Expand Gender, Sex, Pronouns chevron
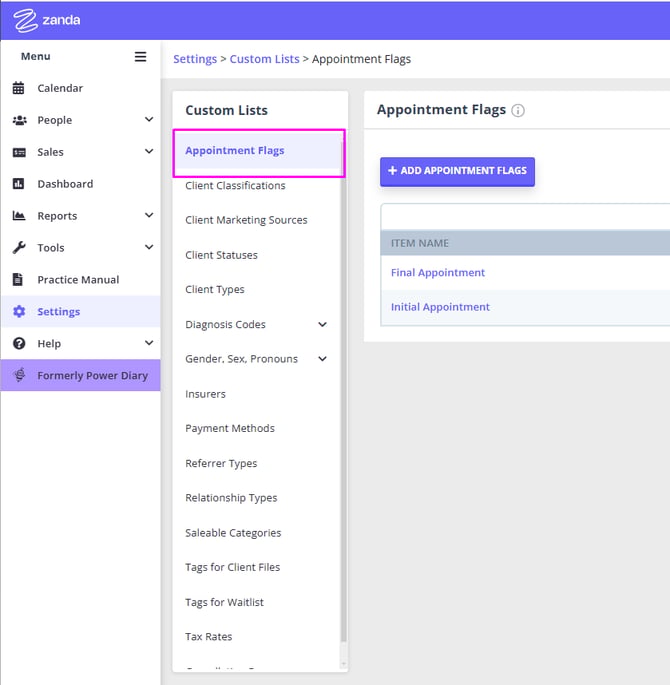 (x=322, y=359)
